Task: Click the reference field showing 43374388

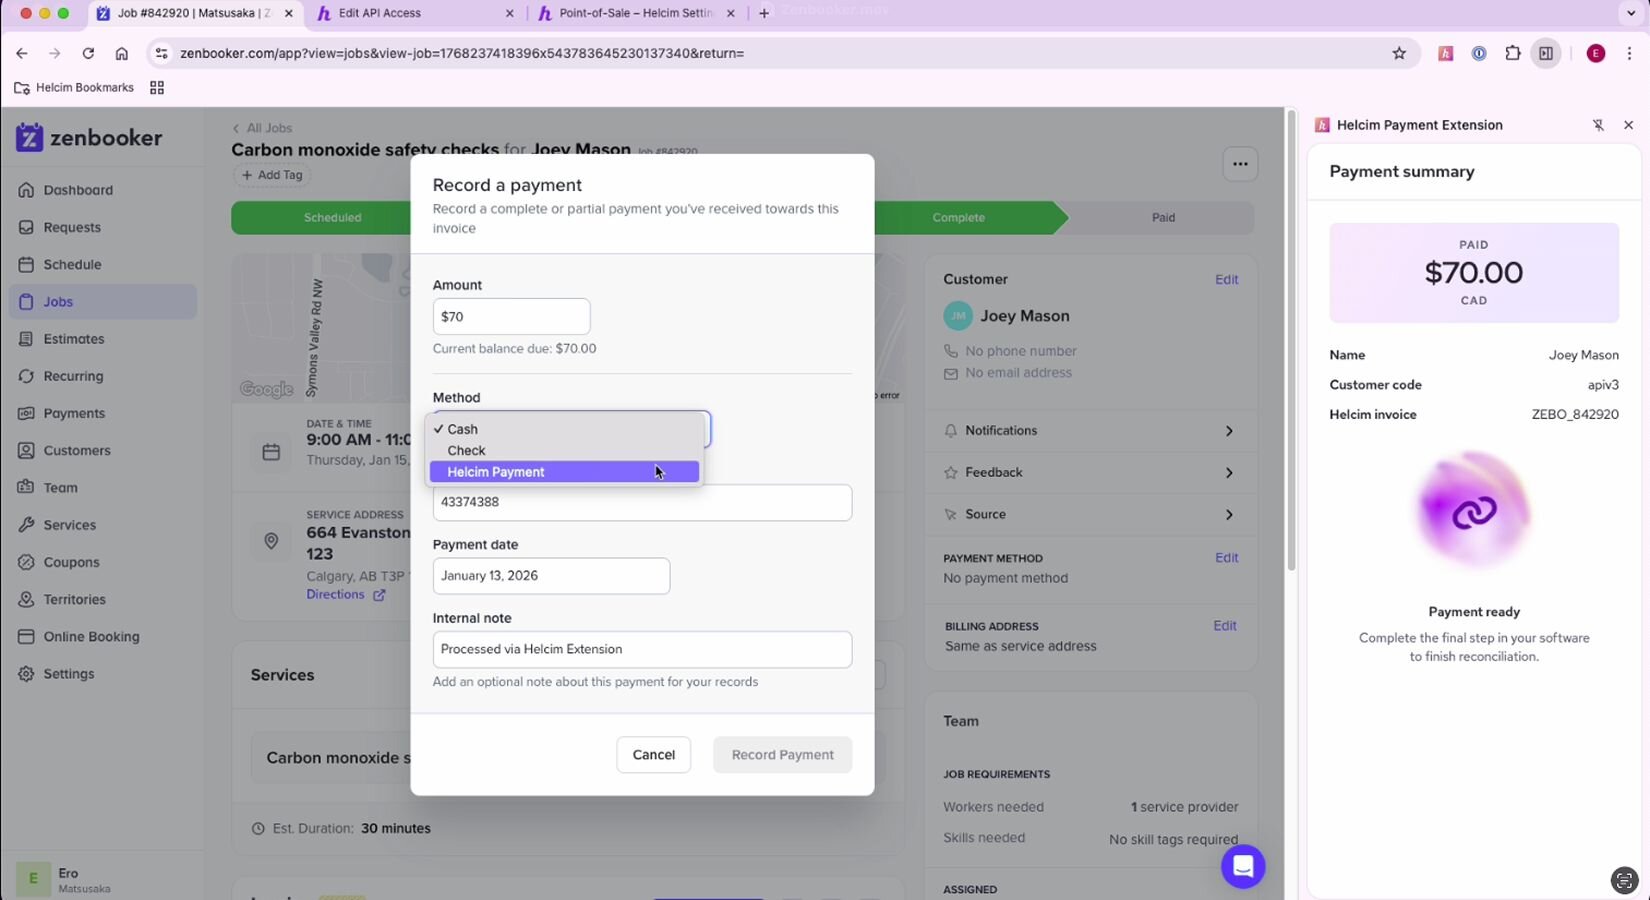Action: point(642,502)
